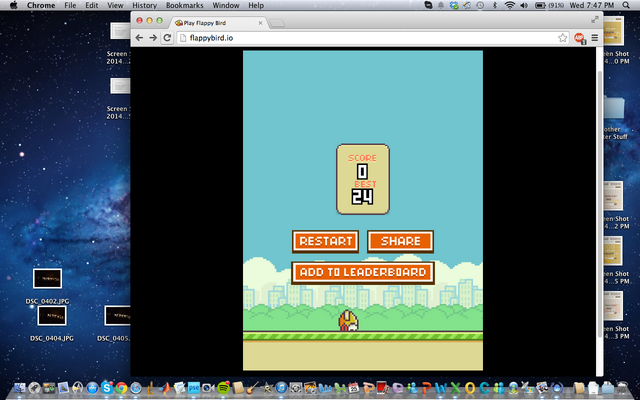This screenshot has height=400, width=640.
Task: Open Time Machine menu bar icon
Action: click(x=480, y=5)
